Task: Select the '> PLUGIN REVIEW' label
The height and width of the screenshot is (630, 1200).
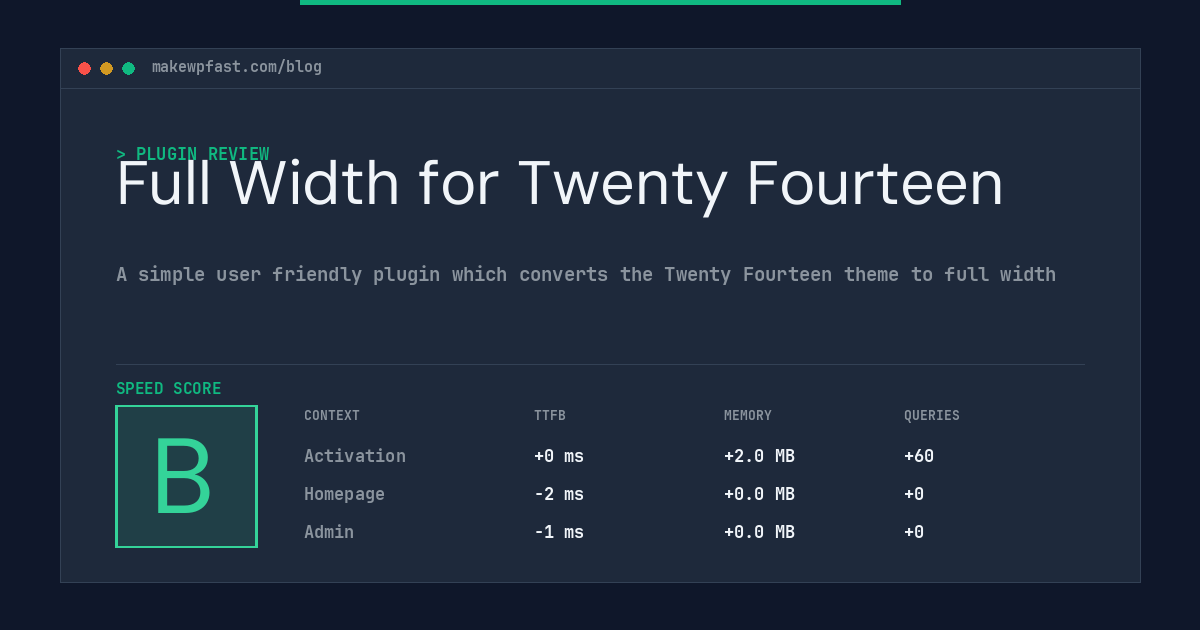Action: coord(193,154)
